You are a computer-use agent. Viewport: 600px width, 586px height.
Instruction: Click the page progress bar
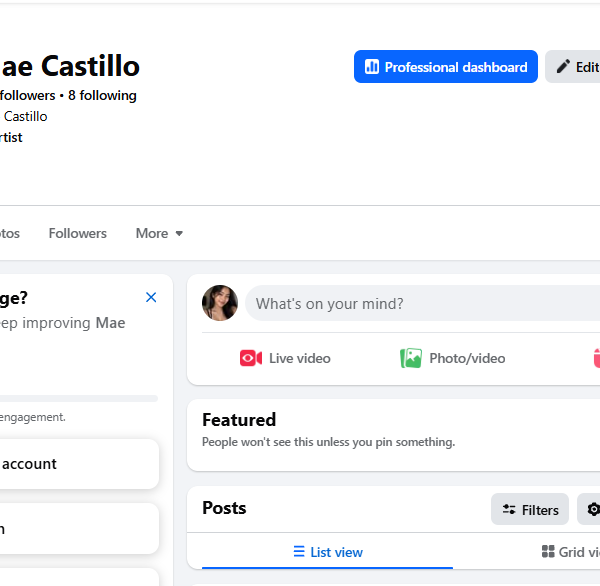[x=78, y=398]
